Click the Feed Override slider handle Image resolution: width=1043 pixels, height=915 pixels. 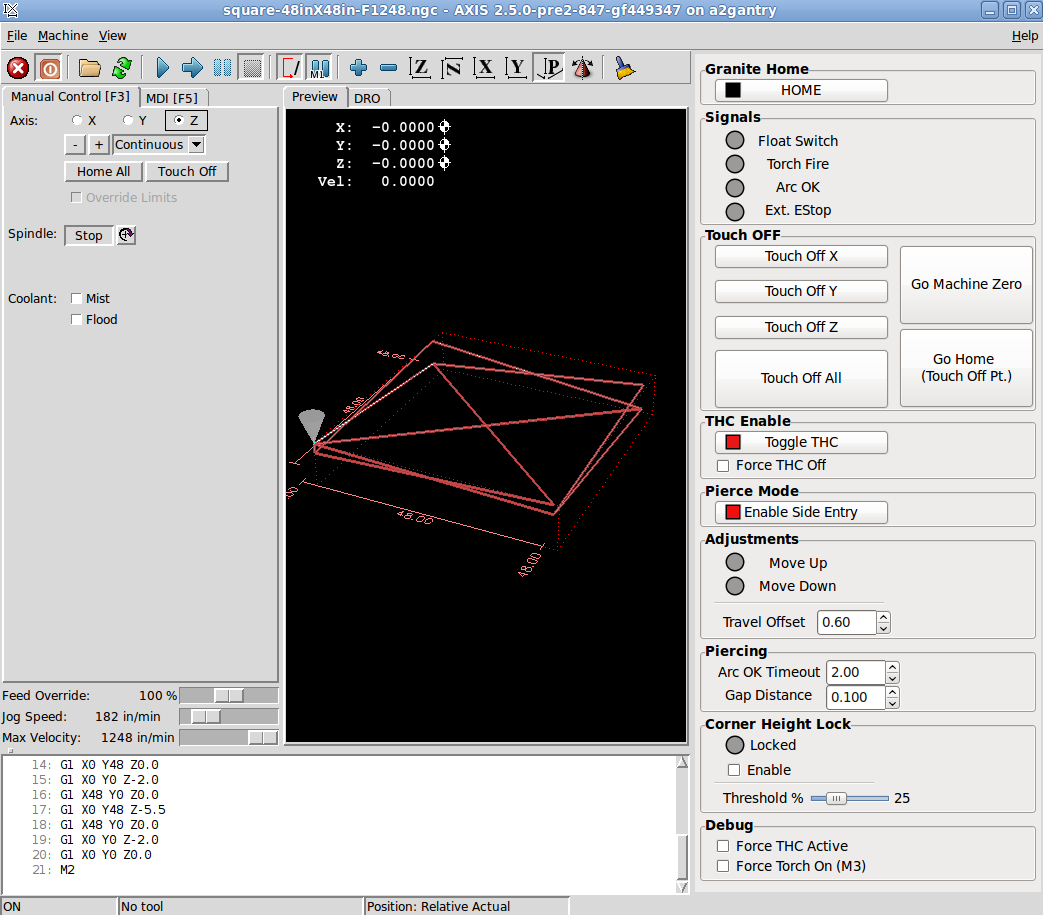(229, 696)
